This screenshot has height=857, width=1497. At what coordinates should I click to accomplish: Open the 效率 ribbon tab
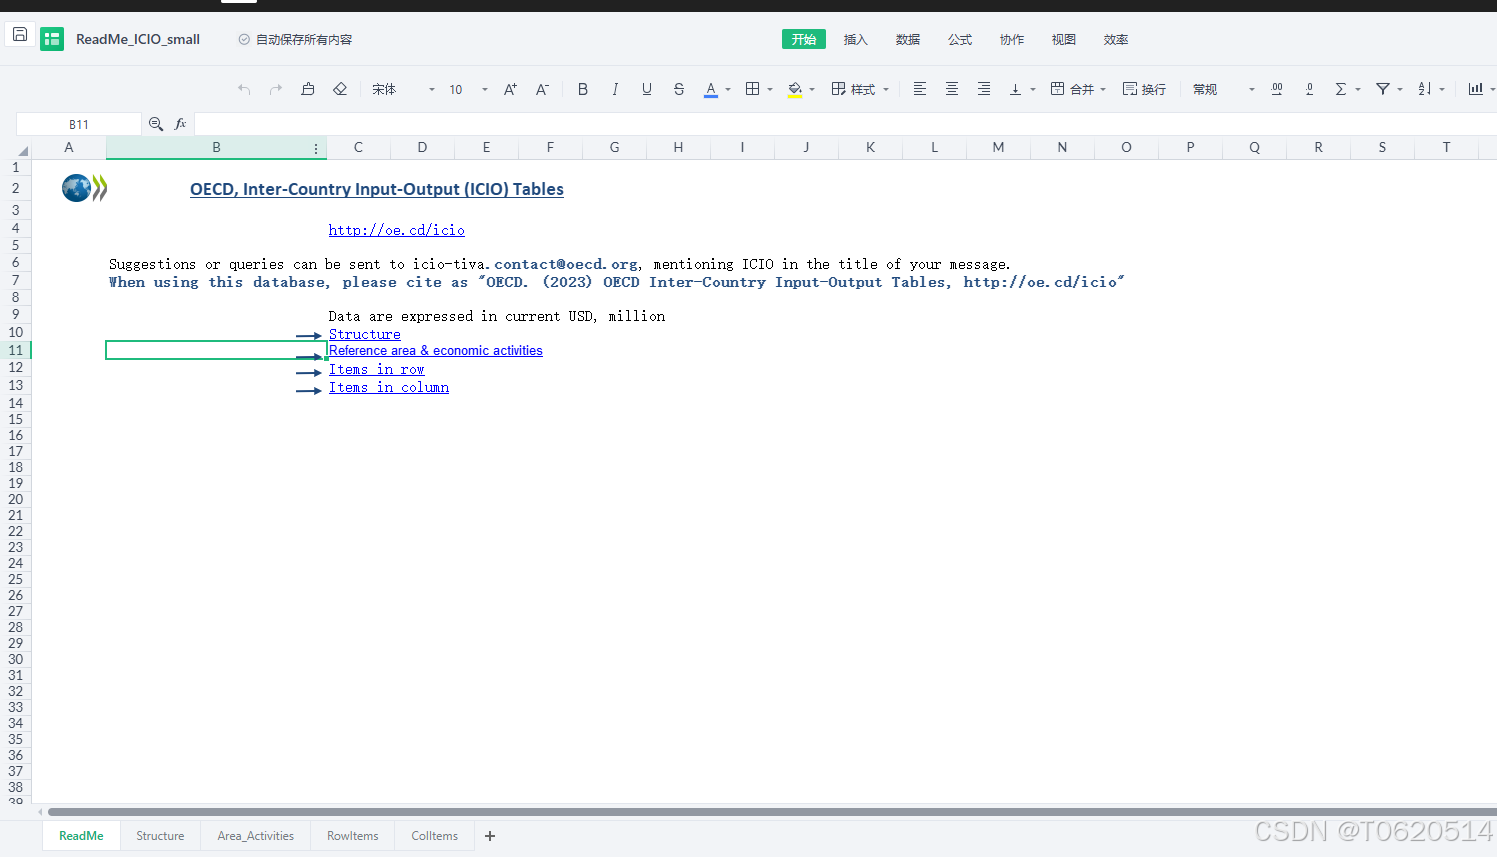[x=1116, y=39]
